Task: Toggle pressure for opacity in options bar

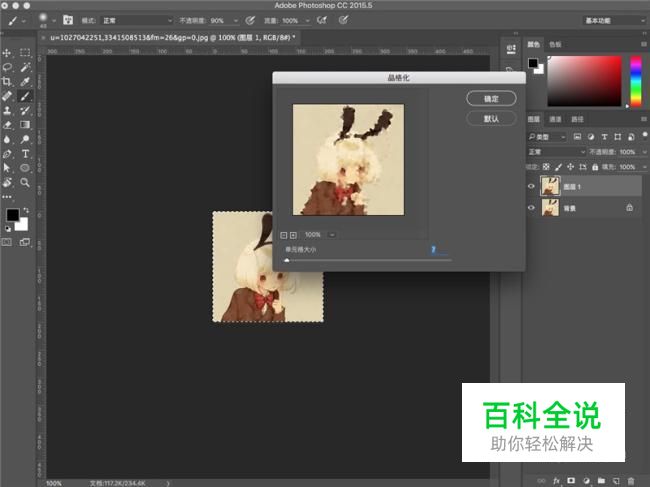Action: tap(250, 20)
